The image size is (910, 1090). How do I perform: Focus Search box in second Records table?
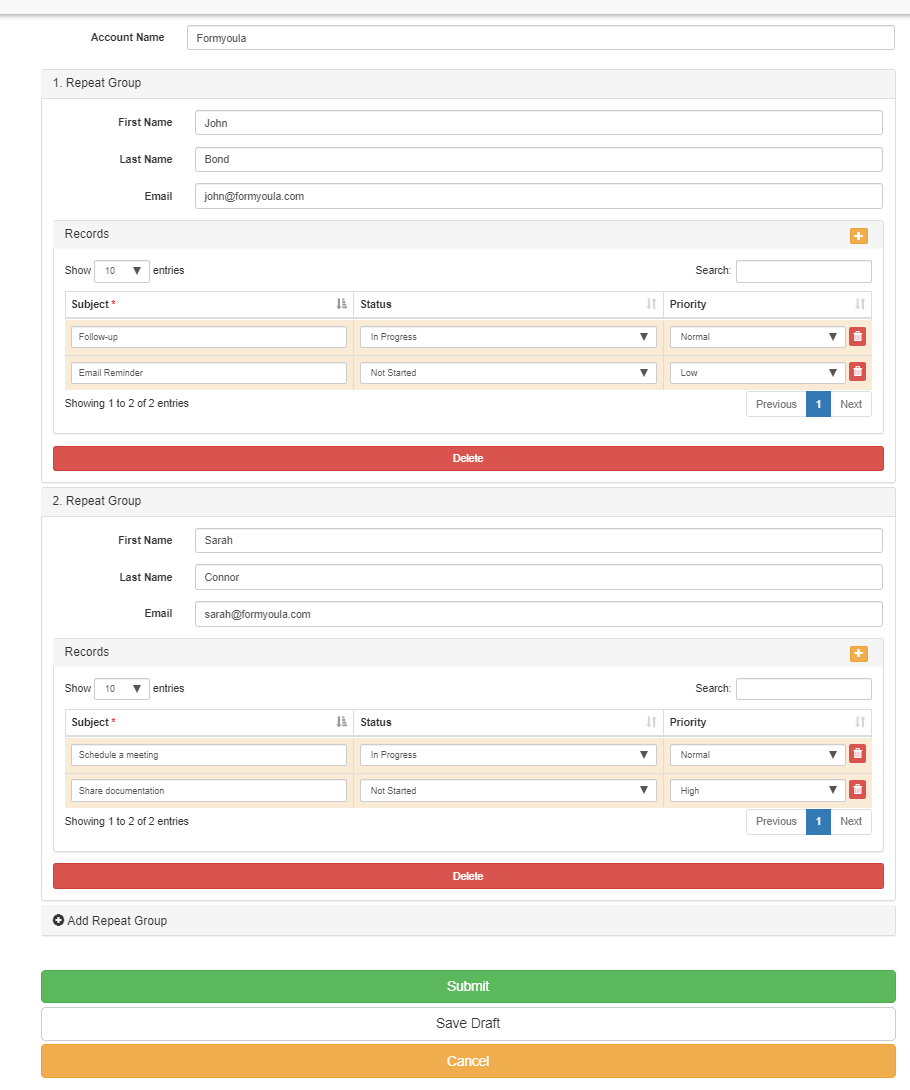pyautogui.click(x=804, y=689)
